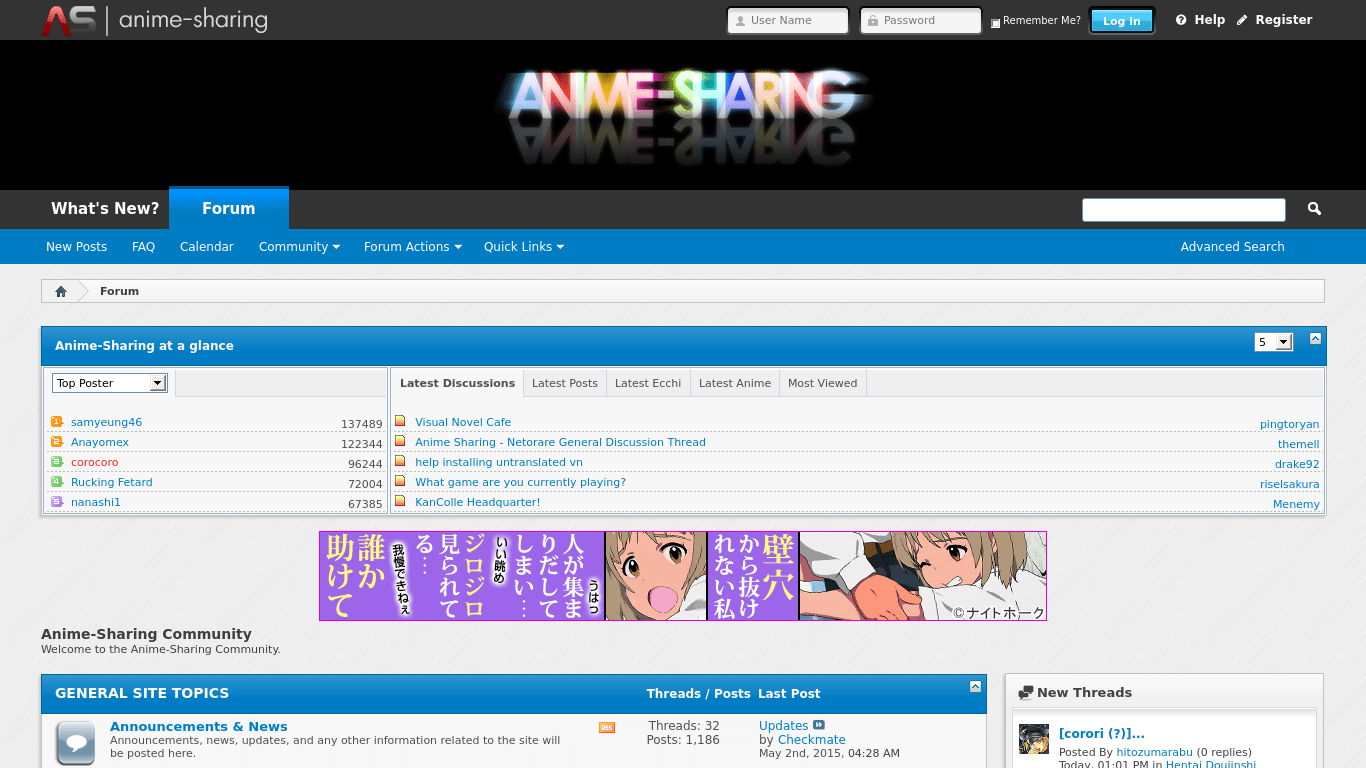Open the [corori (?)]... new thread
1366x768 pixels.
coord(1101,734)
